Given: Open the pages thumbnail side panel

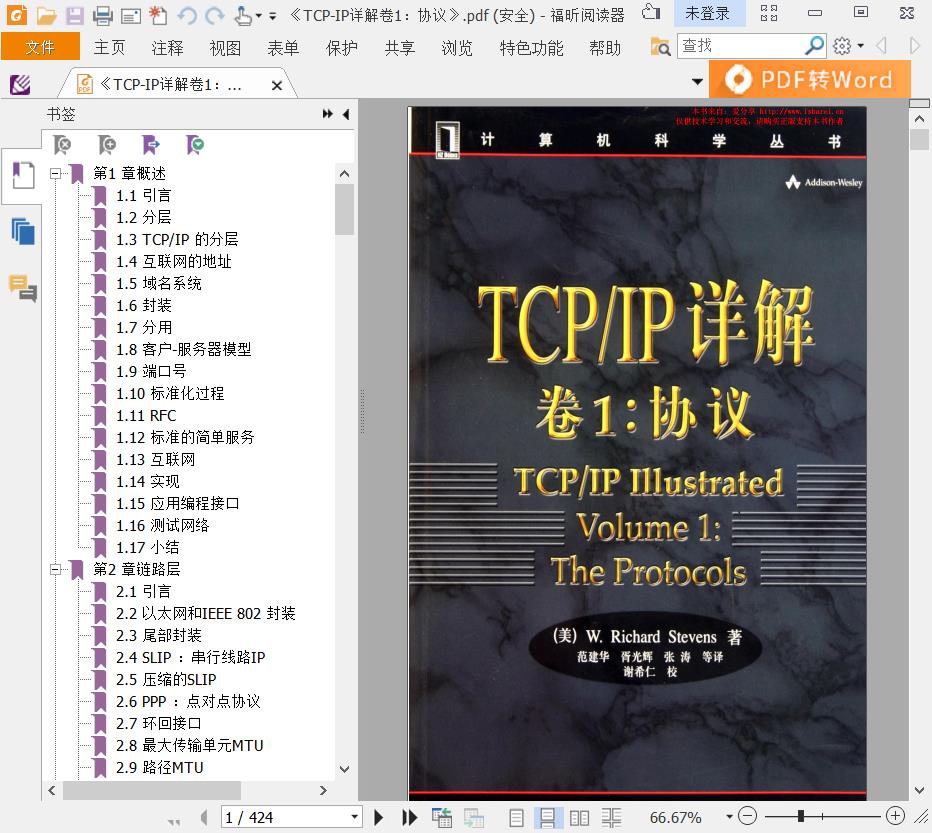Looking at the screenshot, I should pos(23,231).
